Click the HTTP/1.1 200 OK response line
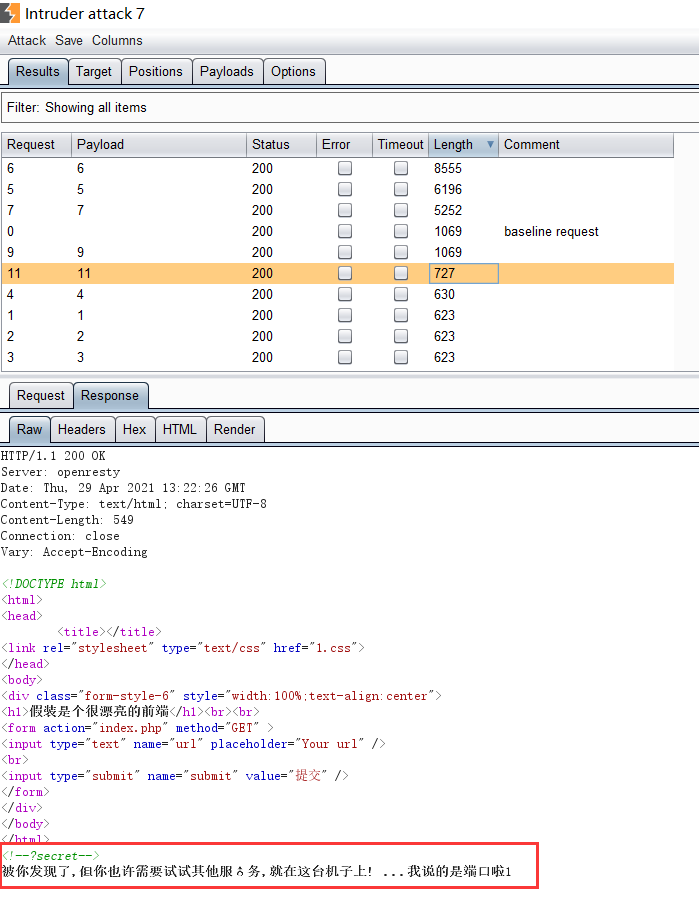 coord(53,456)
